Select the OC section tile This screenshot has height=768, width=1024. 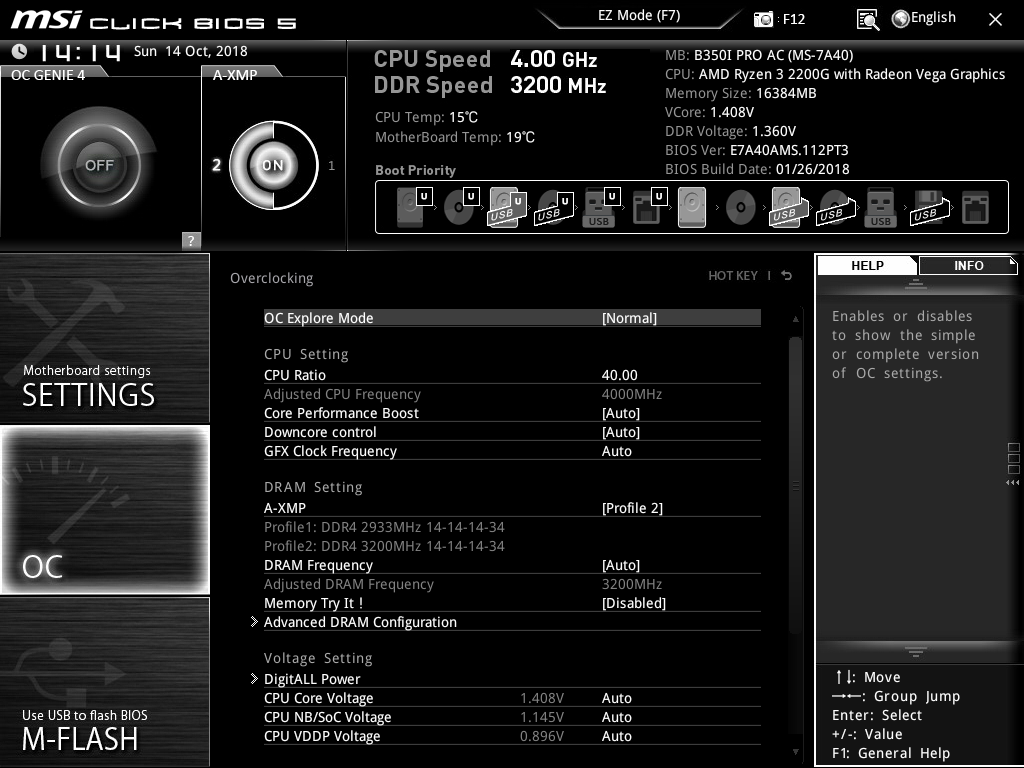[104, 510]
